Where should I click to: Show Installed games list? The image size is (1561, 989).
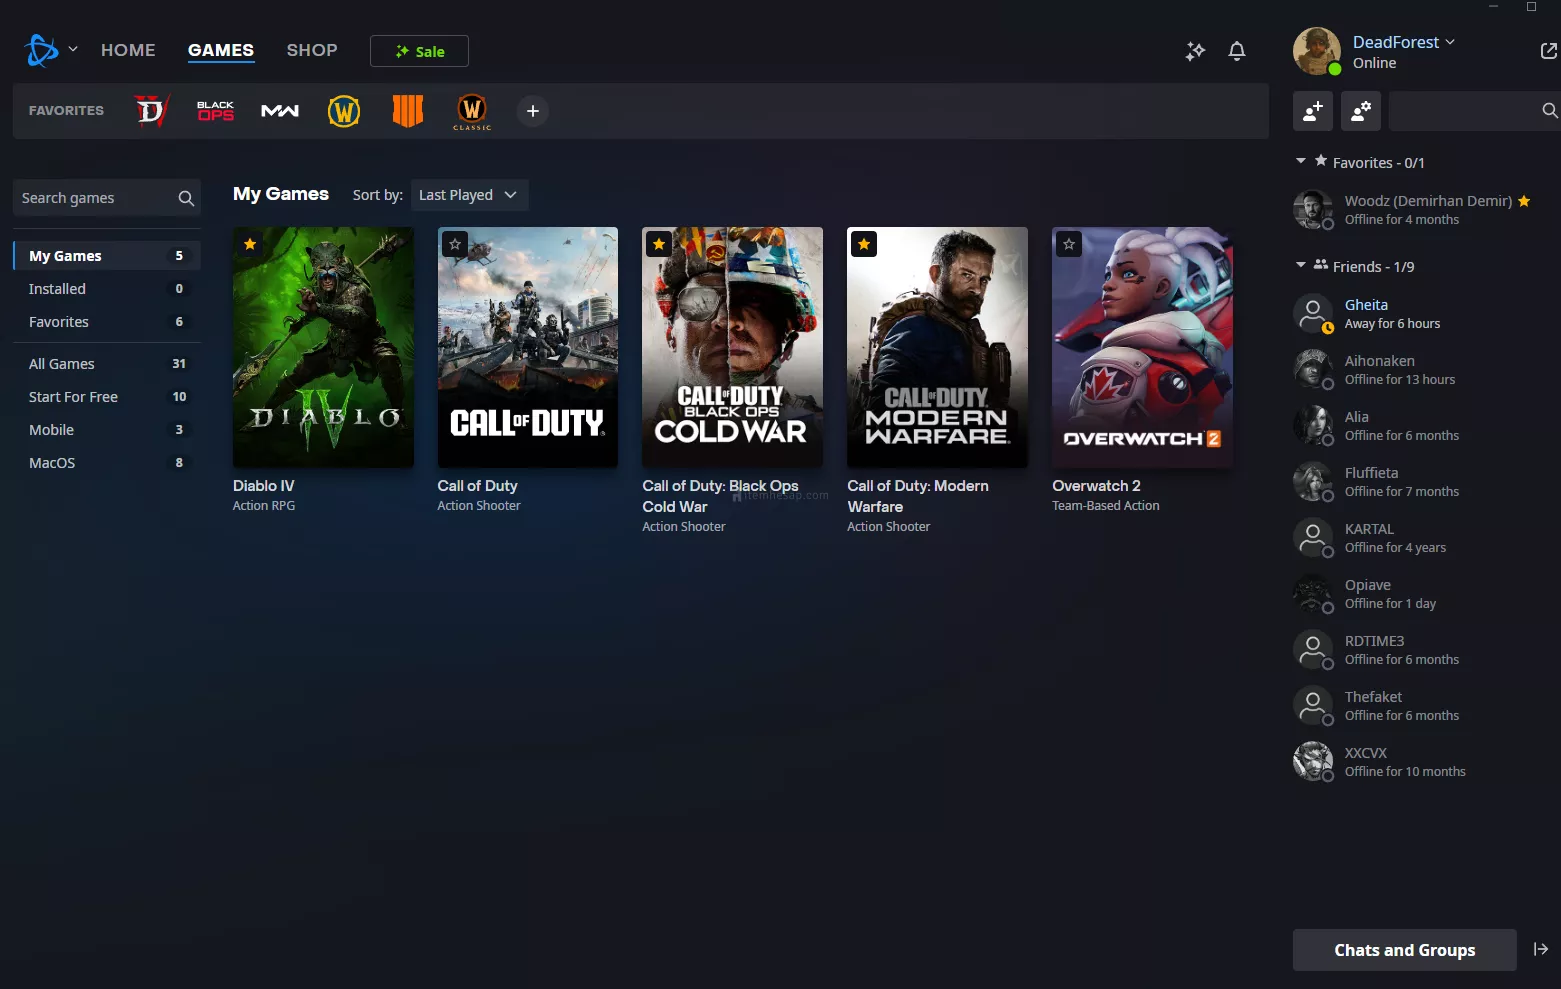click(x=107, y=289)
